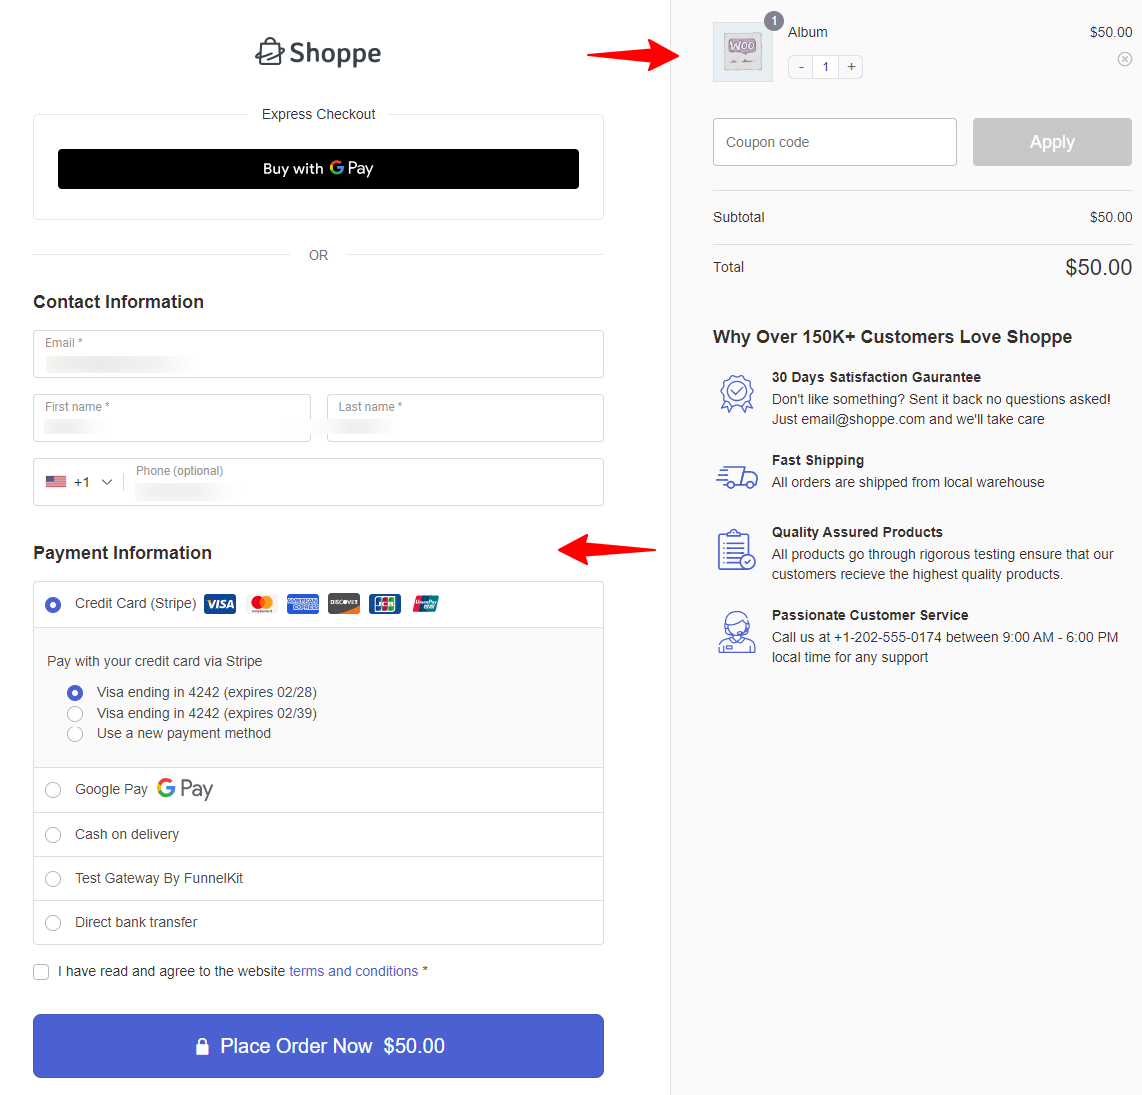Select Google Pay payment option

coord(53,790)
